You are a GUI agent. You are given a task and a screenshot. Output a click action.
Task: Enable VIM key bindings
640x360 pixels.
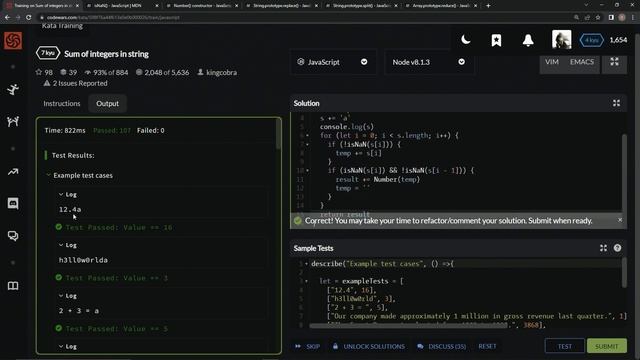coord(552,62)
